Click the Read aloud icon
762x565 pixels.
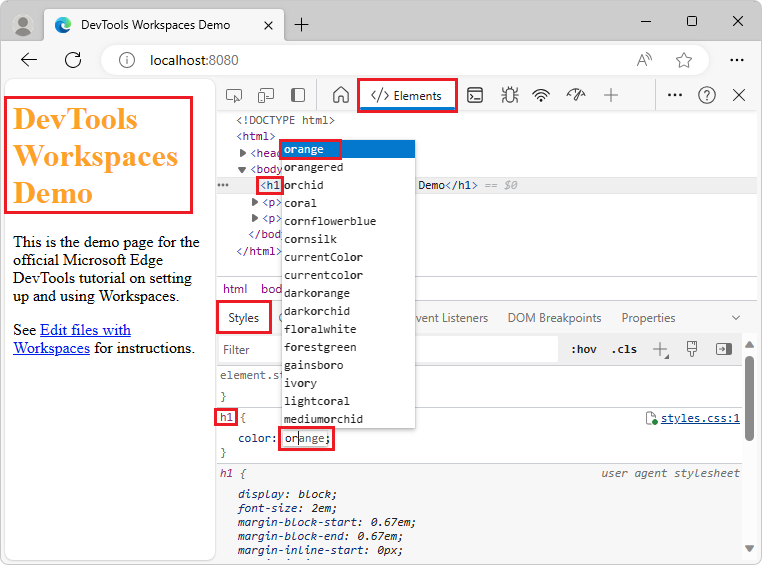coord(644,60)
